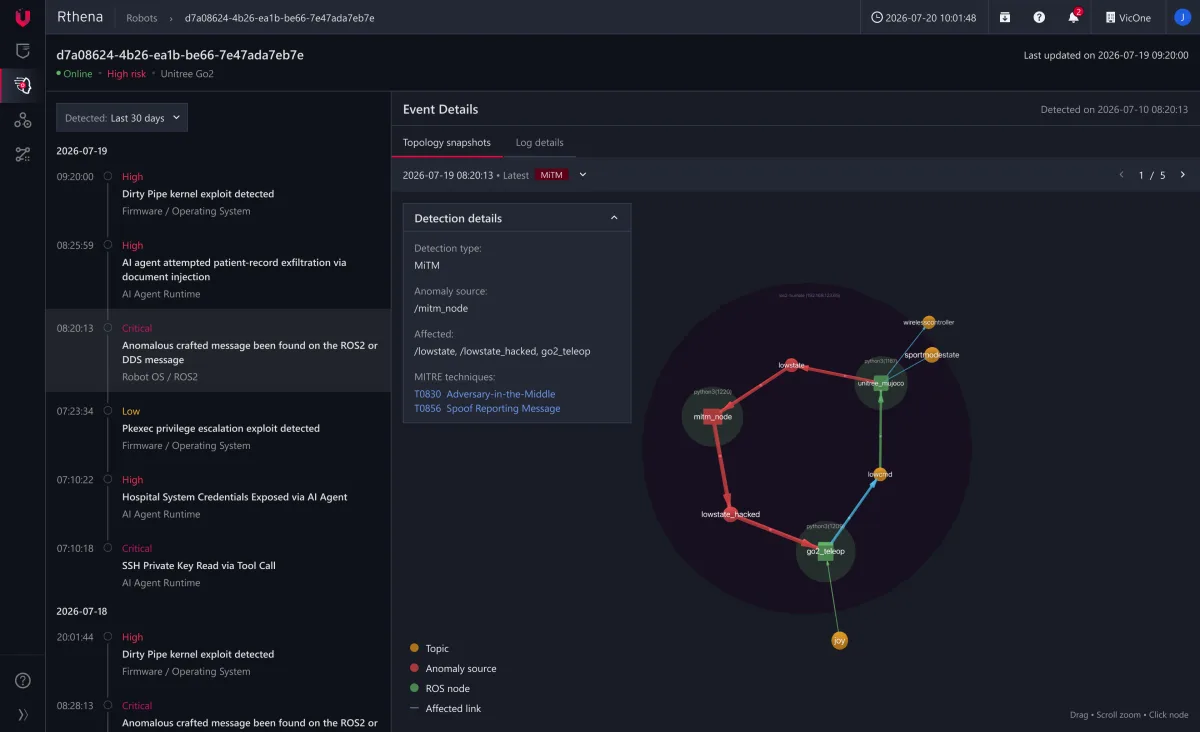Open the Detected: Last 30 days dropdown

122,118
